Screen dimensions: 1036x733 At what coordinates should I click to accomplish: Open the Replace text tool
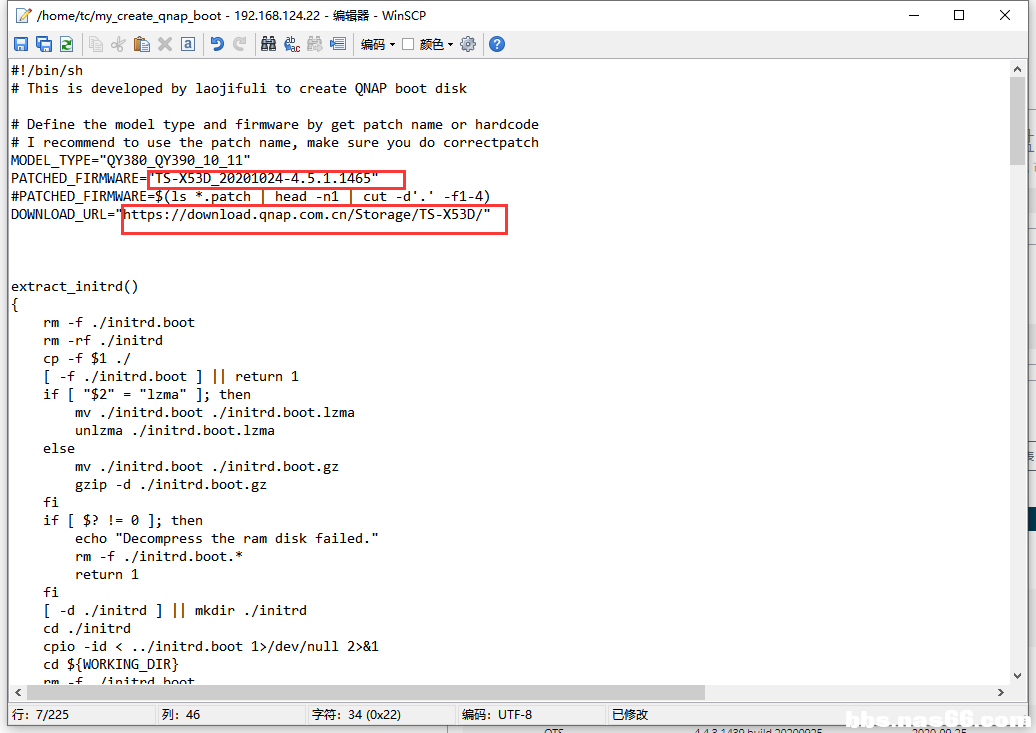coord(292,44)
